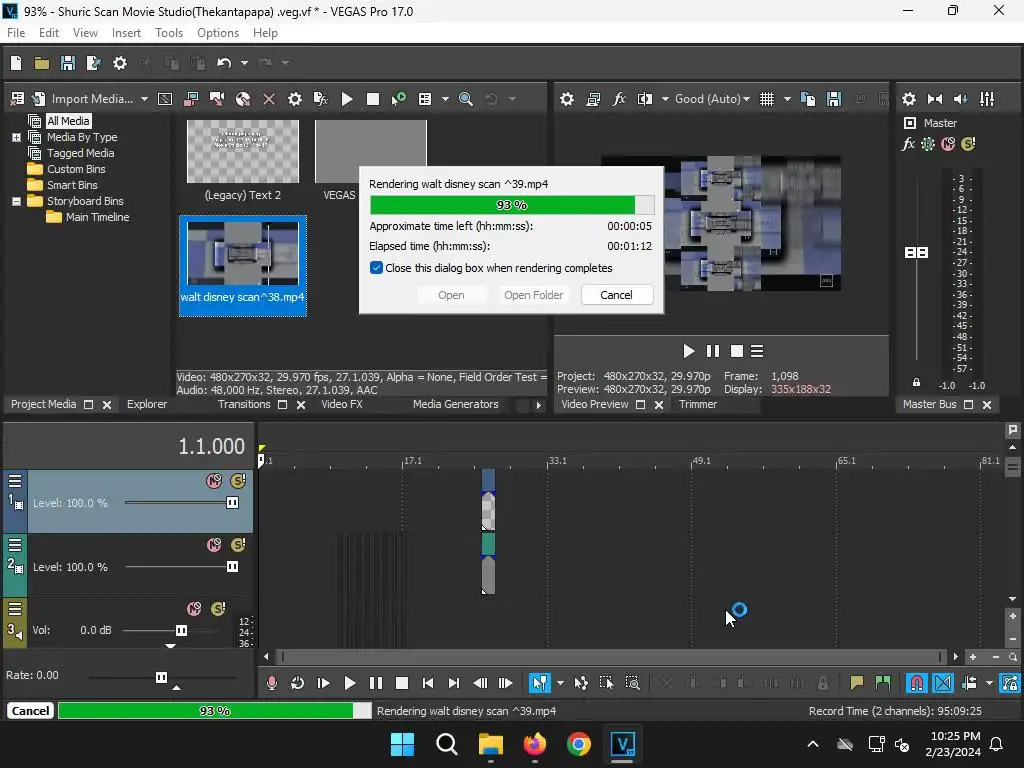Toggle Master Bus mute icon
The height and width of the screenshot is (768, 1024).
click(948, 144)
